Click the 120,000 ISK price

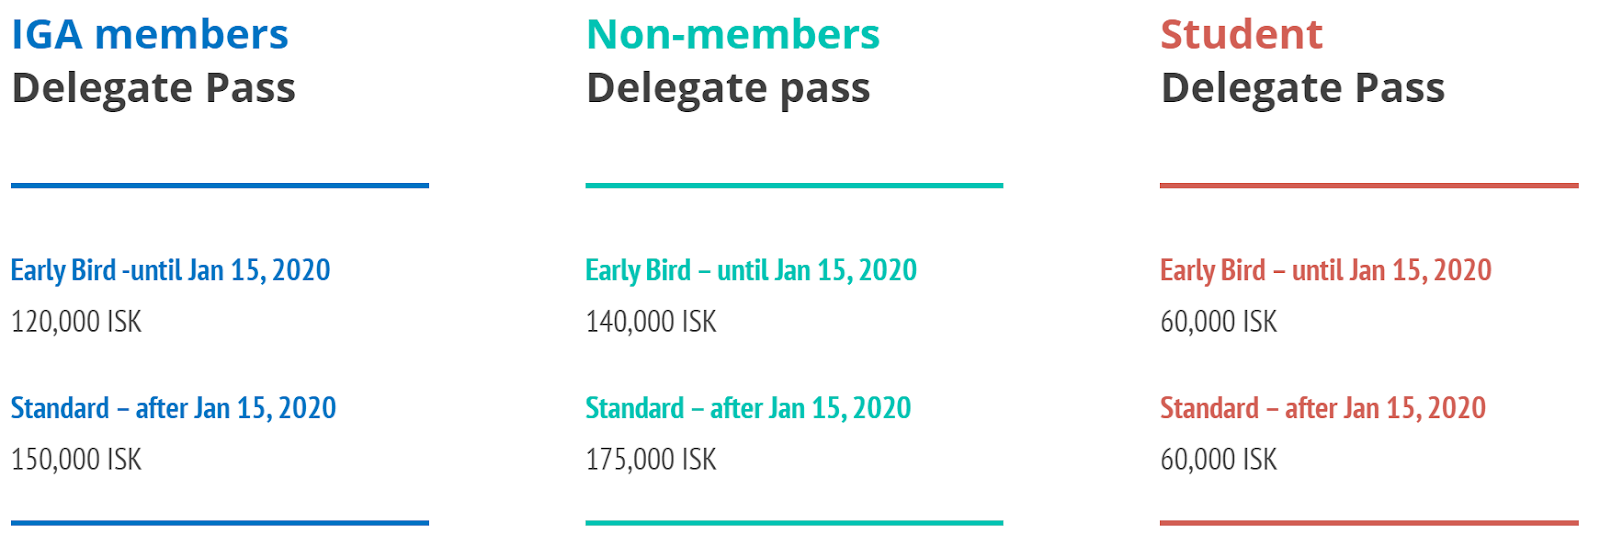click(x=76, y=322)
